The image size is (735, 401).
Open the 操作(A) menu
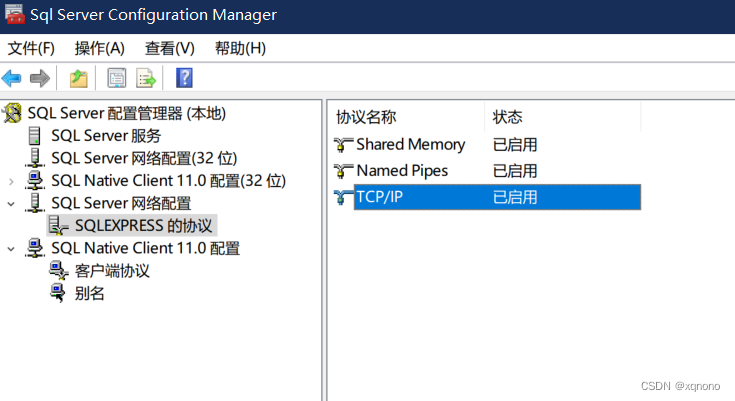pyautogui.click(x=99, y=48)
